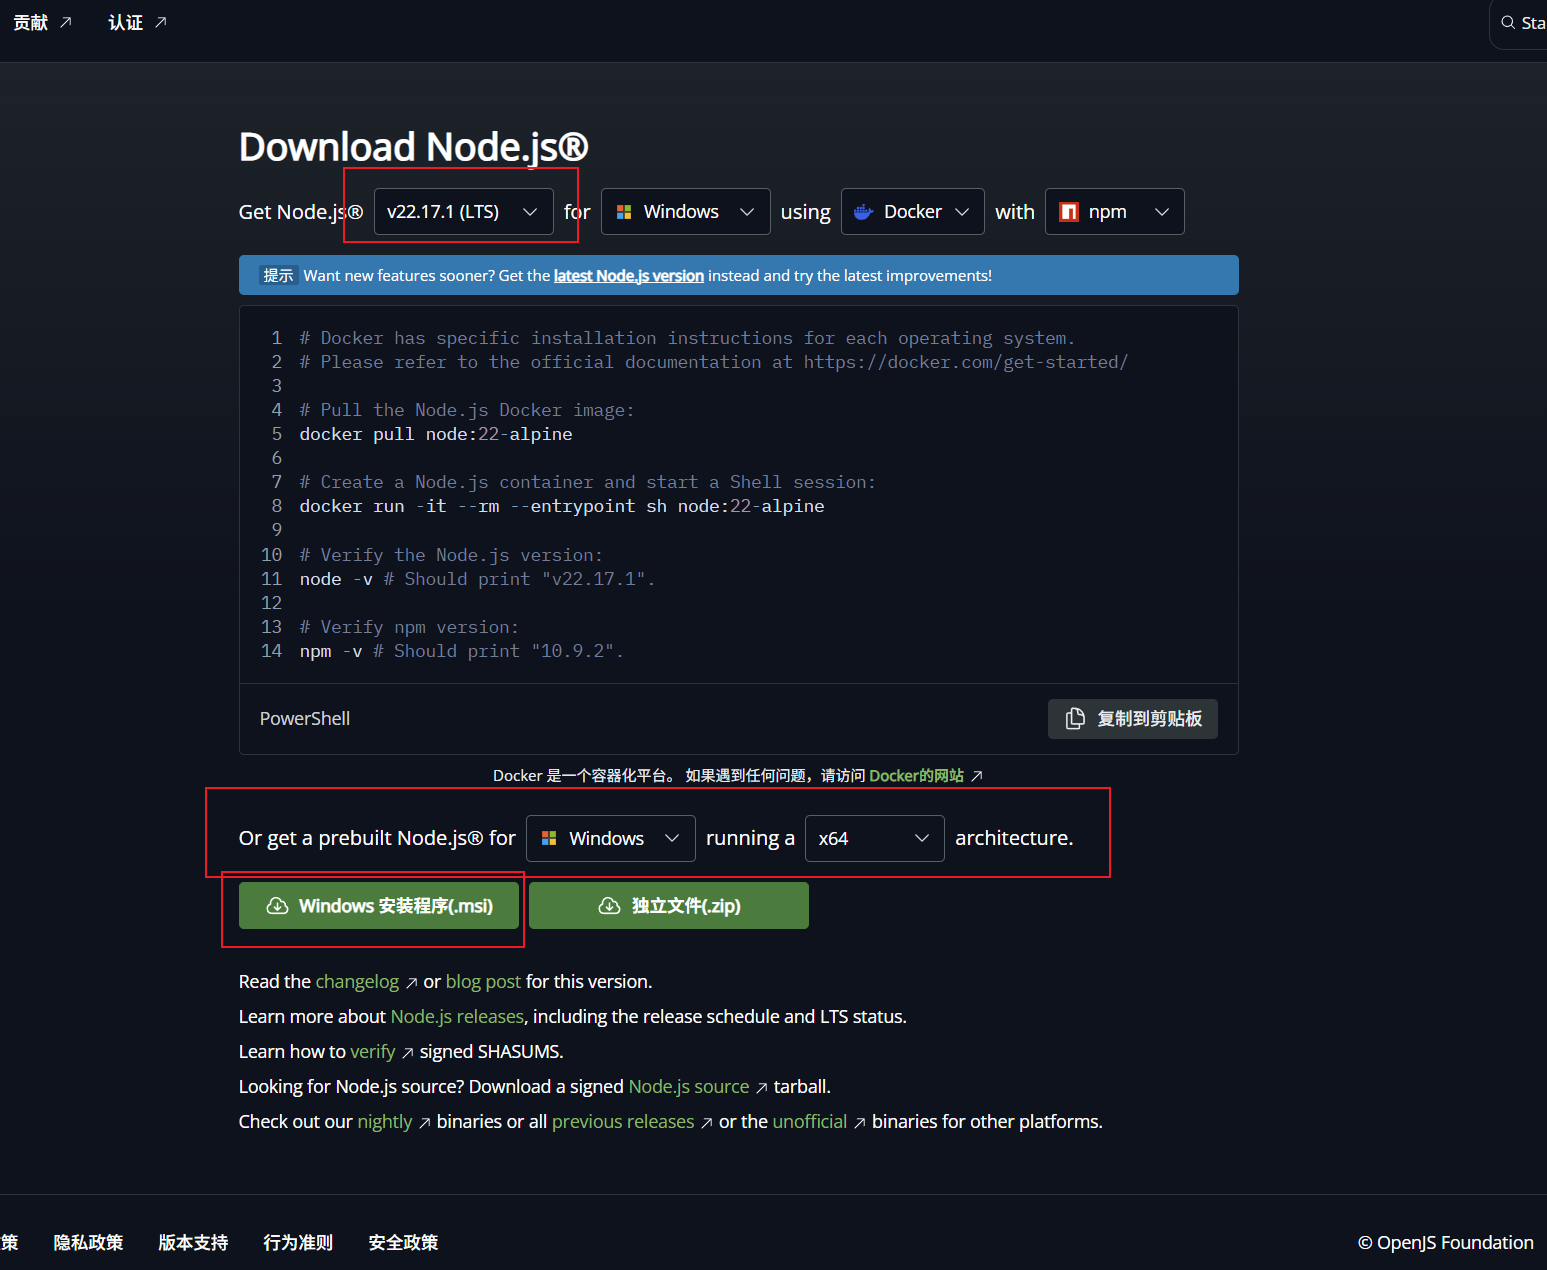Image resolution: width=1547 pixels, height=1270 pixels.
Task: Click the 独立文件(.zip) download button
Action: tap(669, 906)
